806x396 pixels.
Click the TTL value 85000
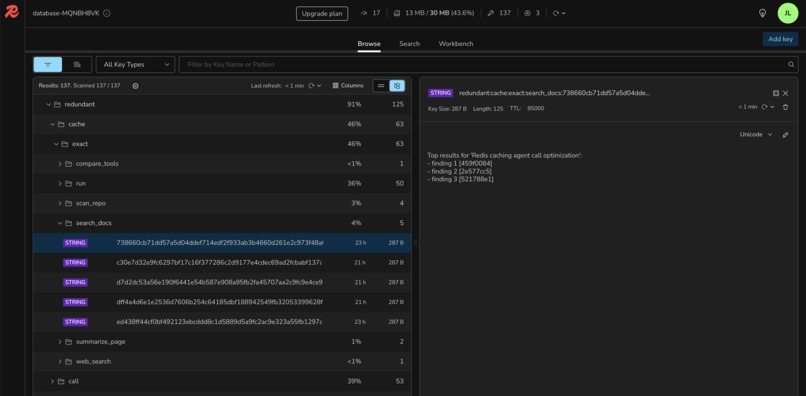point(536,109)
